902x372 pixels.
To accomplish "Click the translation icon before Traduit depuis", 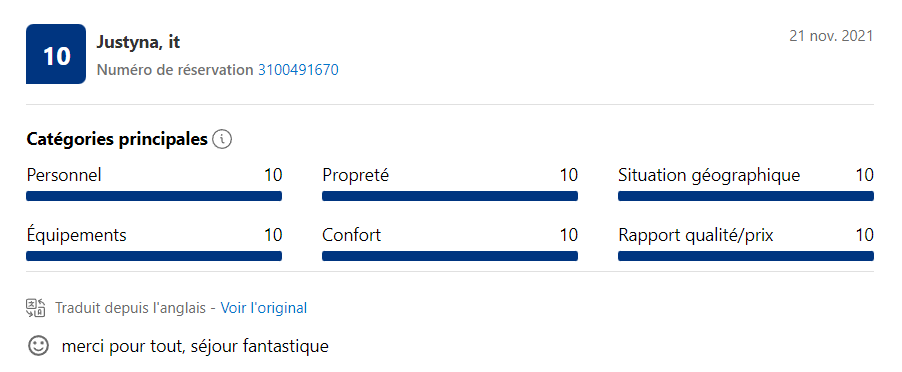I will 36,308.
